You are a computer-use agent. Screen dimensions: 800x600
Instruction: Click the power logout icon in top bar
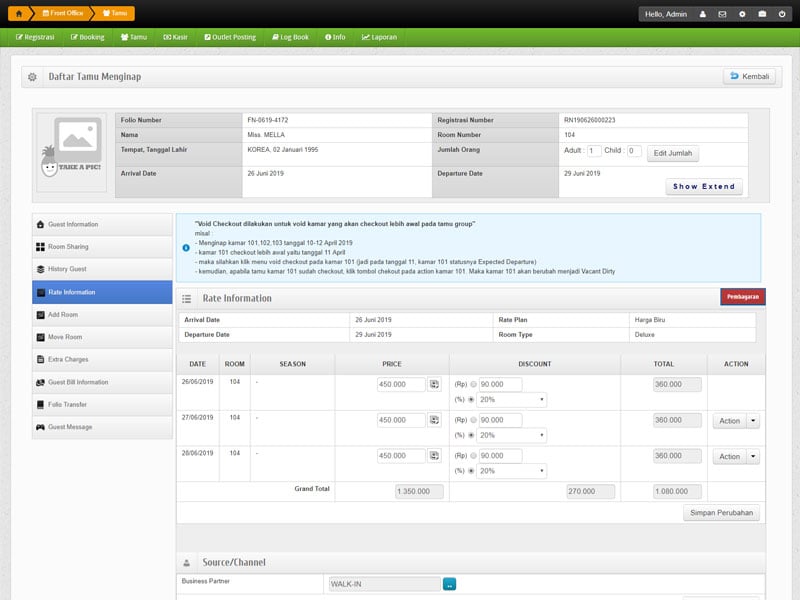pyautogui.click(x=781, y=14)
